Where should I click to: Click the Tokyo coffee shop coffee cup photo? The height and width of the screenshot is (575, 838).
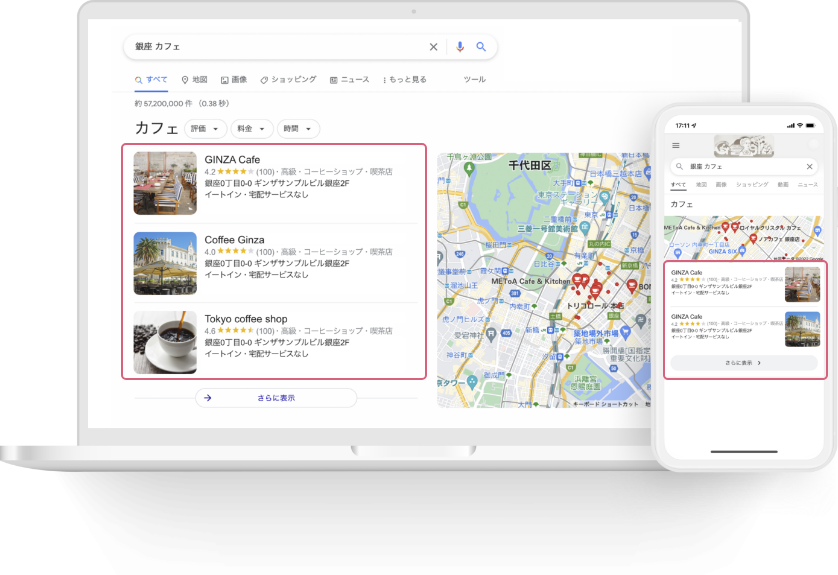pos(165,343)
